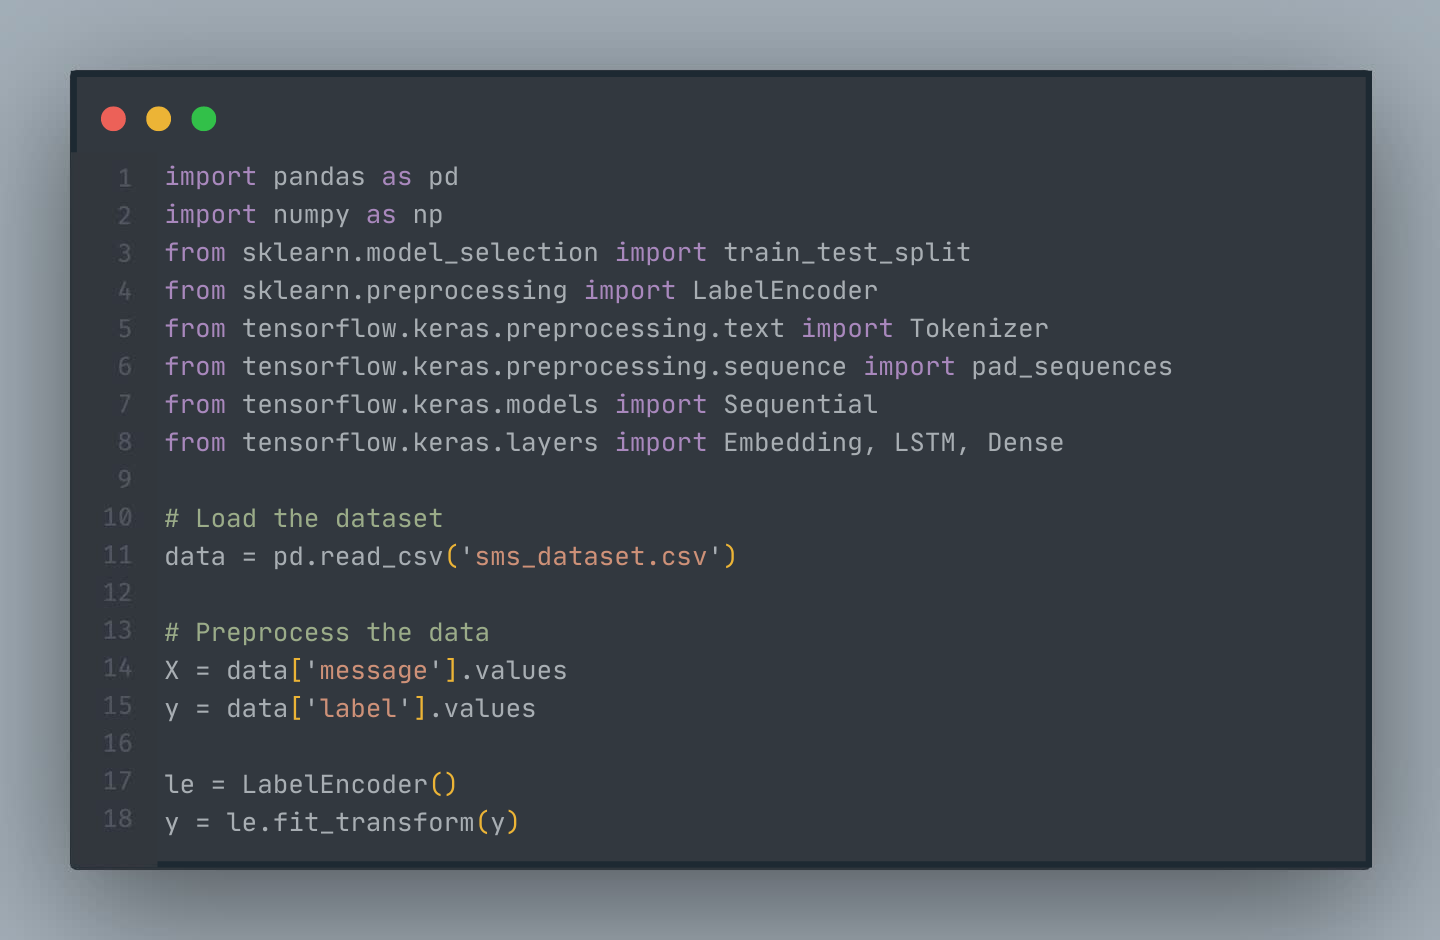Click the Tokenizer class name
Image resolution: width=1440 pixels, height=940 pixels.
(979, 329)
